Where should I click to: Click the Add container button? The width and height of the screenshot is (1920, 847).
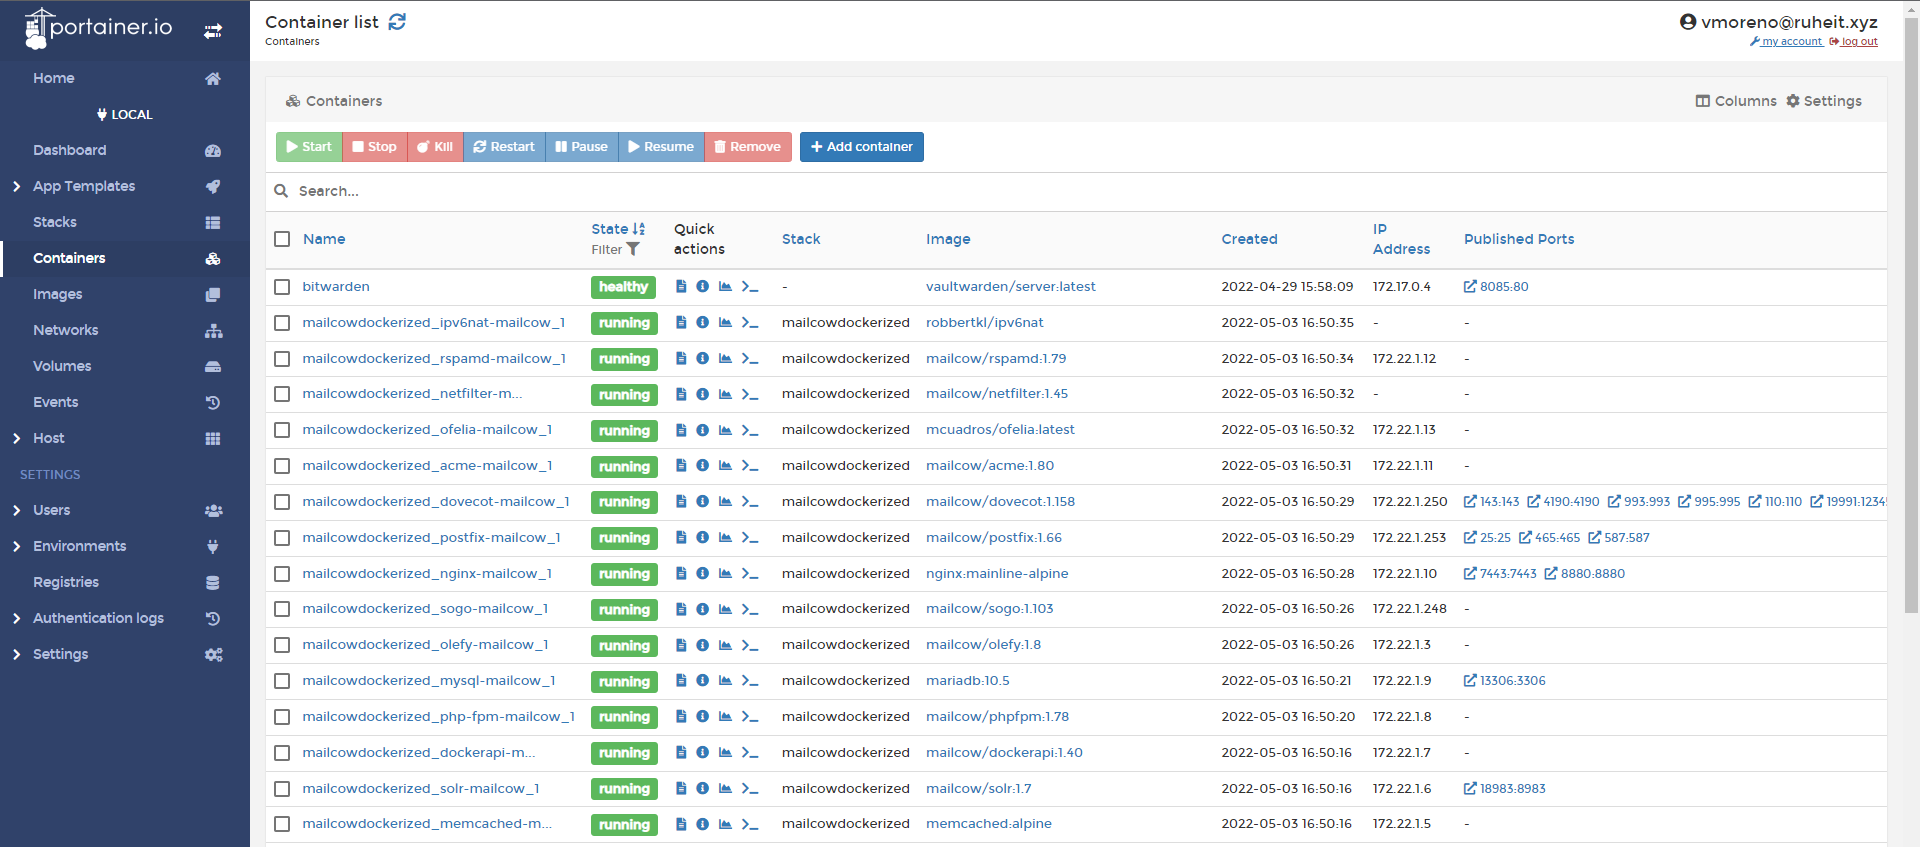(x=861, y=147)
